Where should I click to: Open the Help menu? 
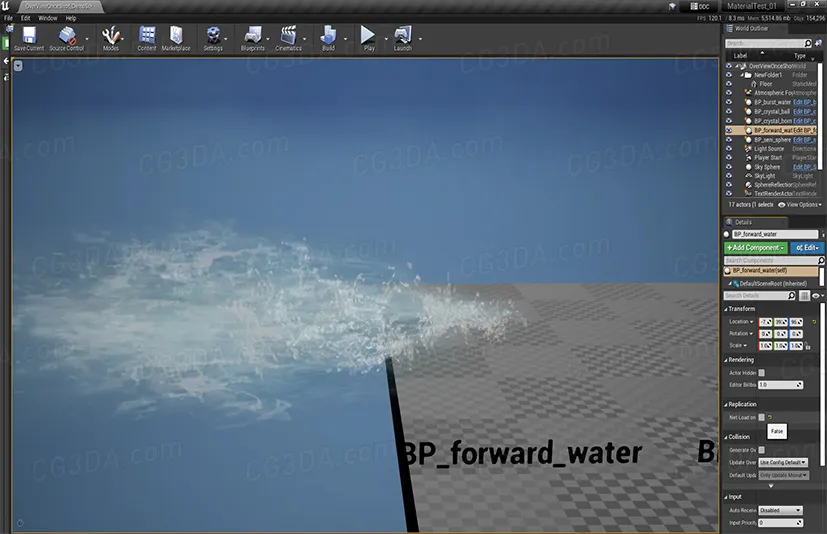pyautogui.click(x=71, y=18)
